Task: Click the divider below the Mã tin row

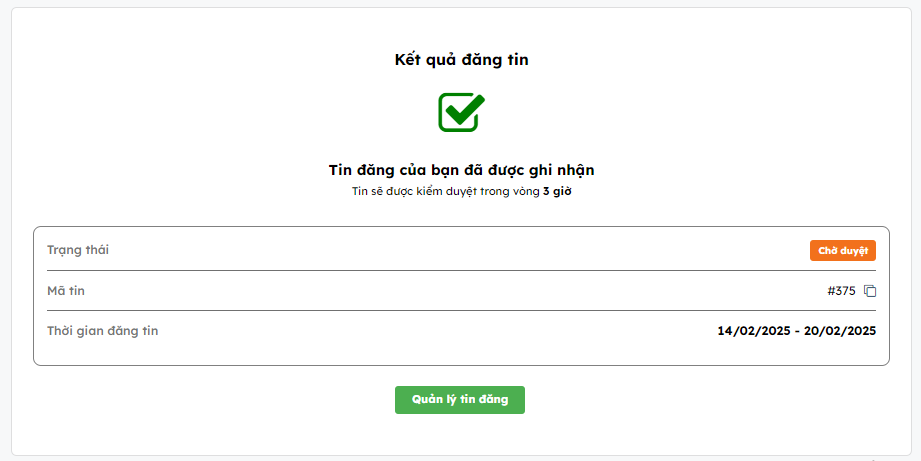Action: pos(461,310)
